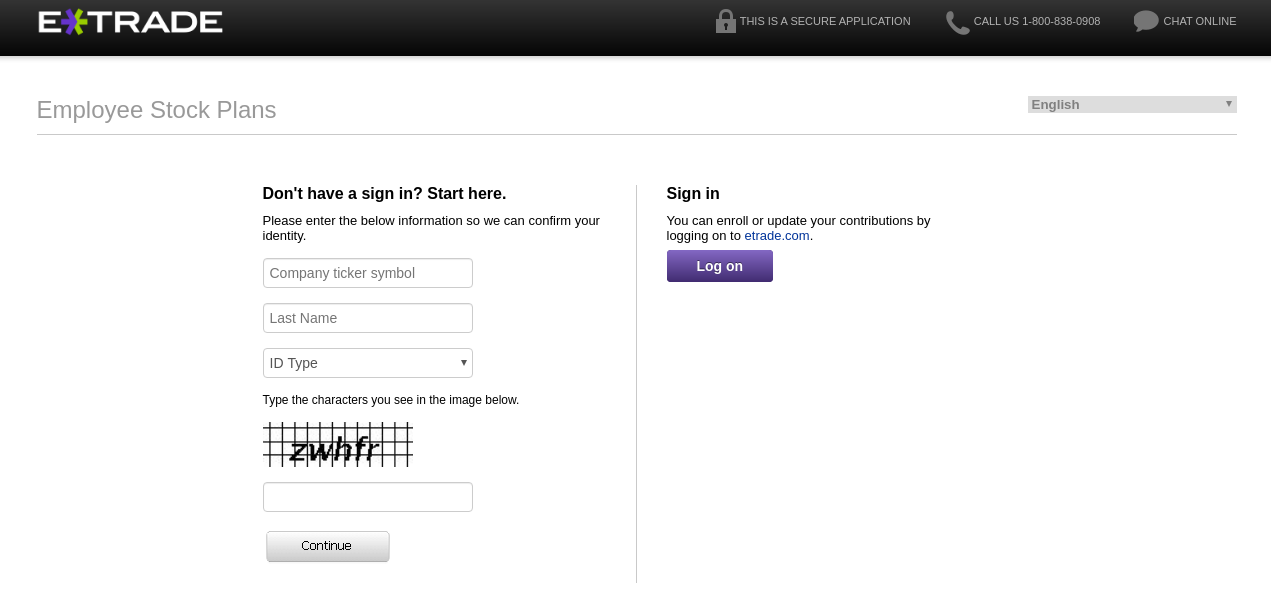
Task: Follow the etrade.com link
Action: (776, 236)
